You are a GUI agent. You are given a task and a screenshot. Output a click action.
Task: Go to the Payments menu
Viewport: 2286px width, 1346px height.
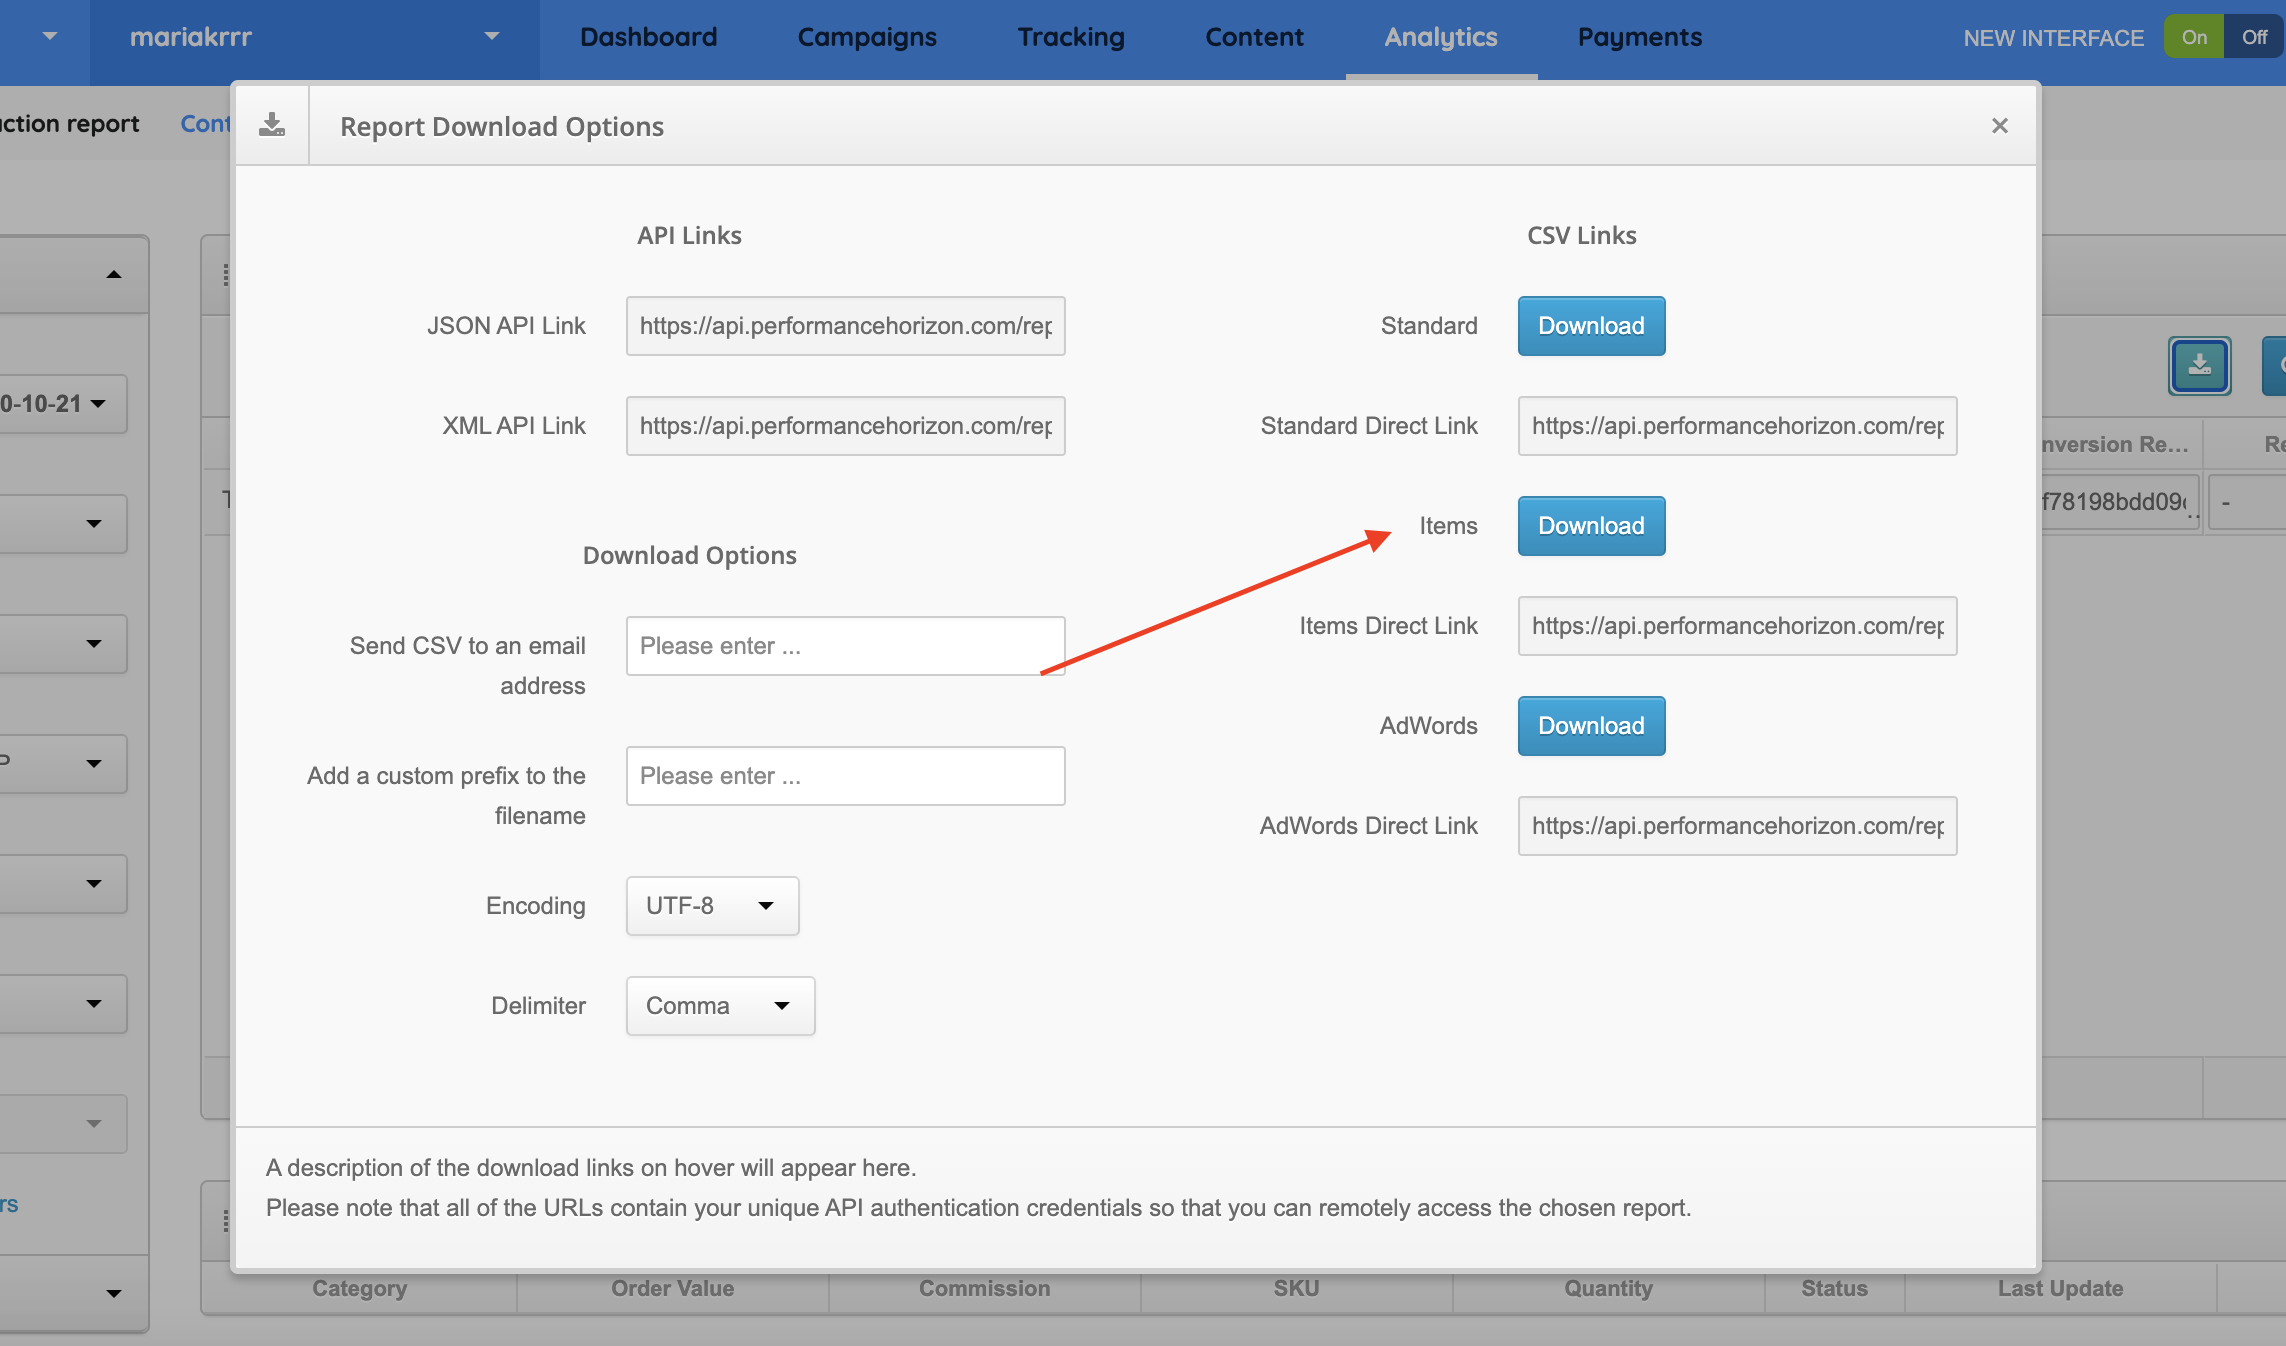[1639, 37]
